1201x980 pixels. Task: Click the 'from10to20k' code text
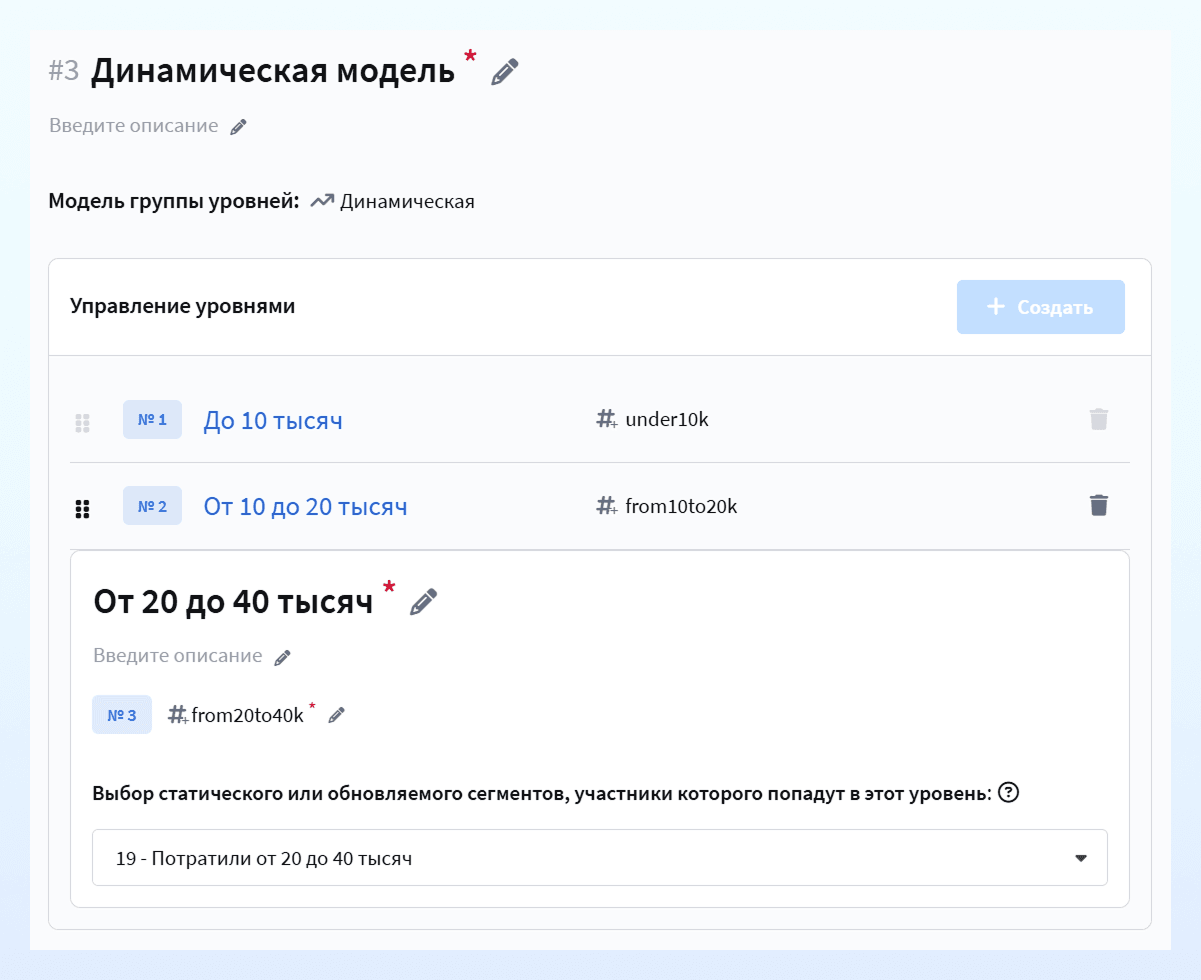pyautogui.click(x=681, y=506)
